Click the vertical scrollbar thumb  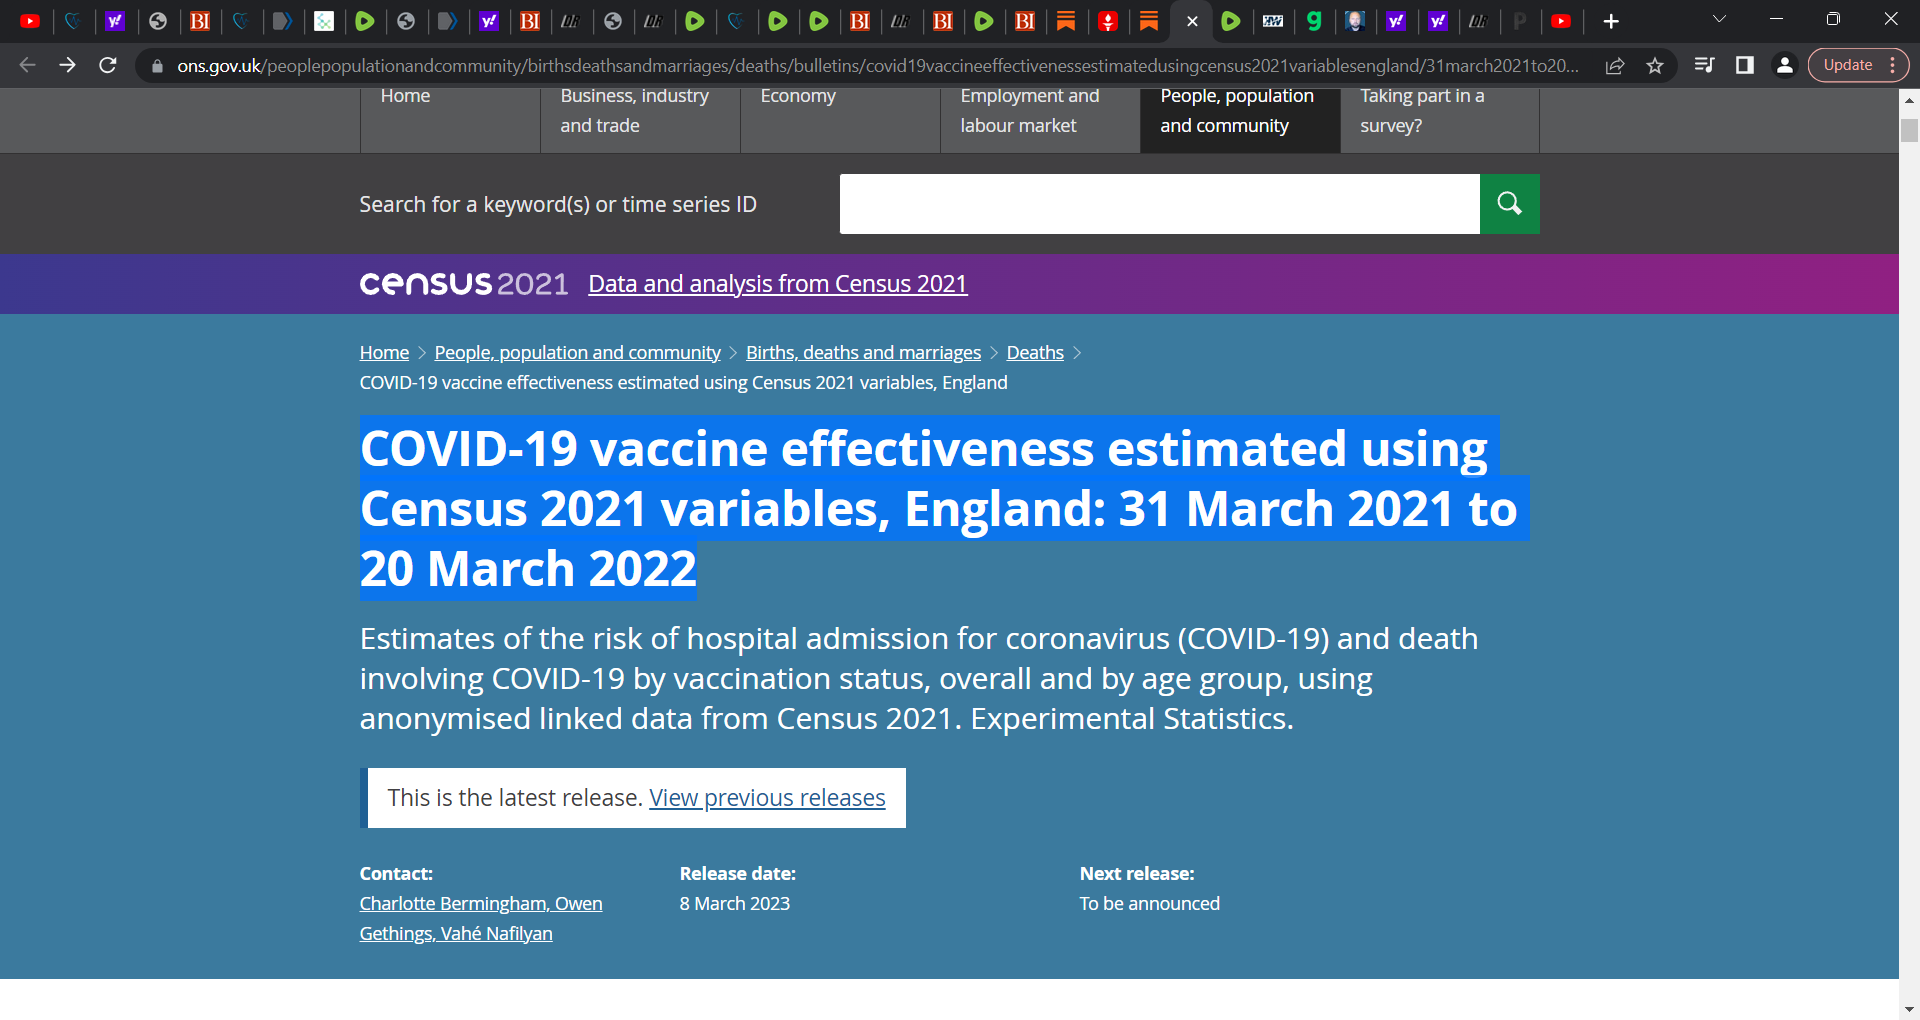(x=1909, y=131)
